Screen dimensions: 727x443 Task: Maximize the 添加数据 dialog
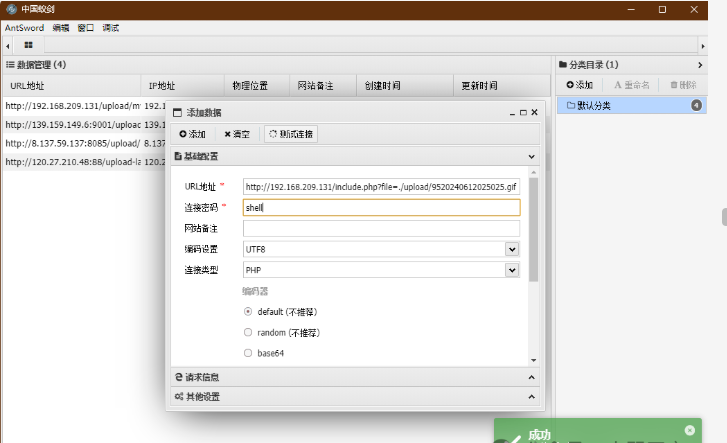(x=523, y=113)
